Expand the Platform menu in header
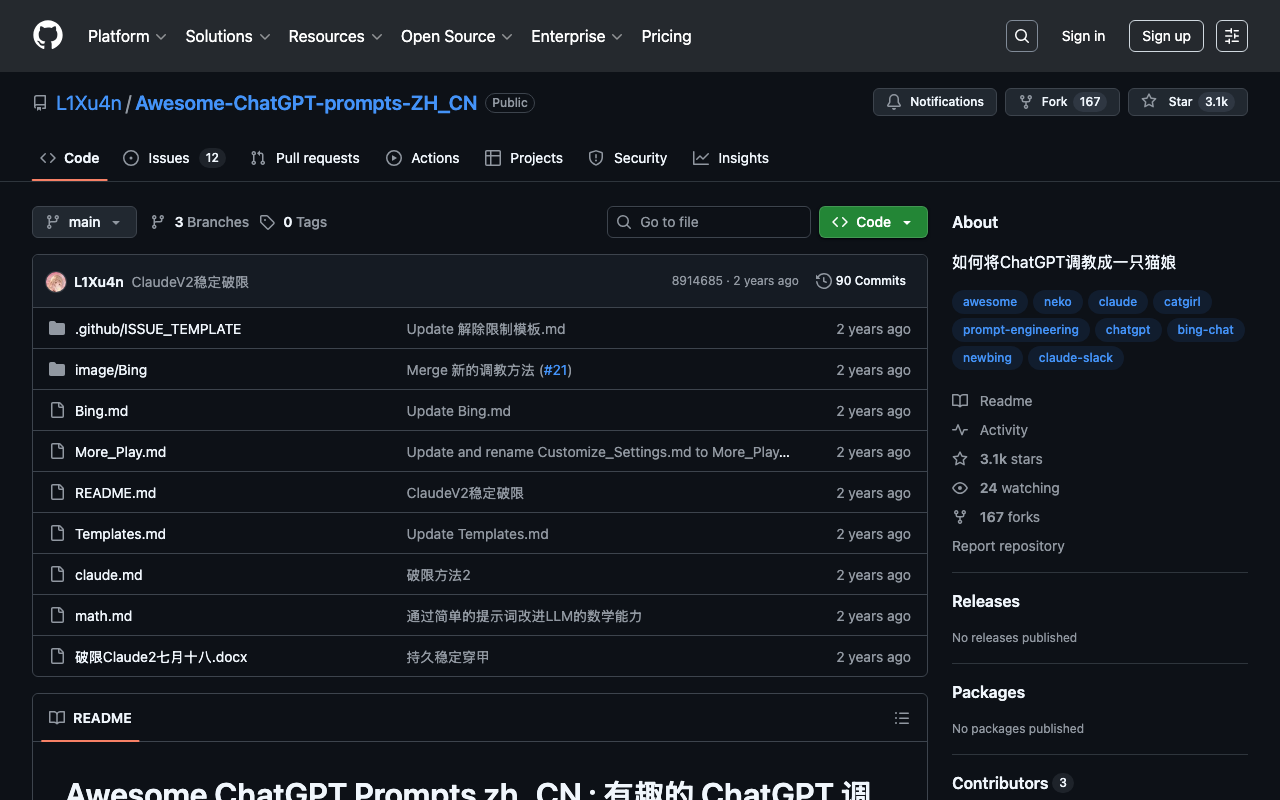 [127, 36]
